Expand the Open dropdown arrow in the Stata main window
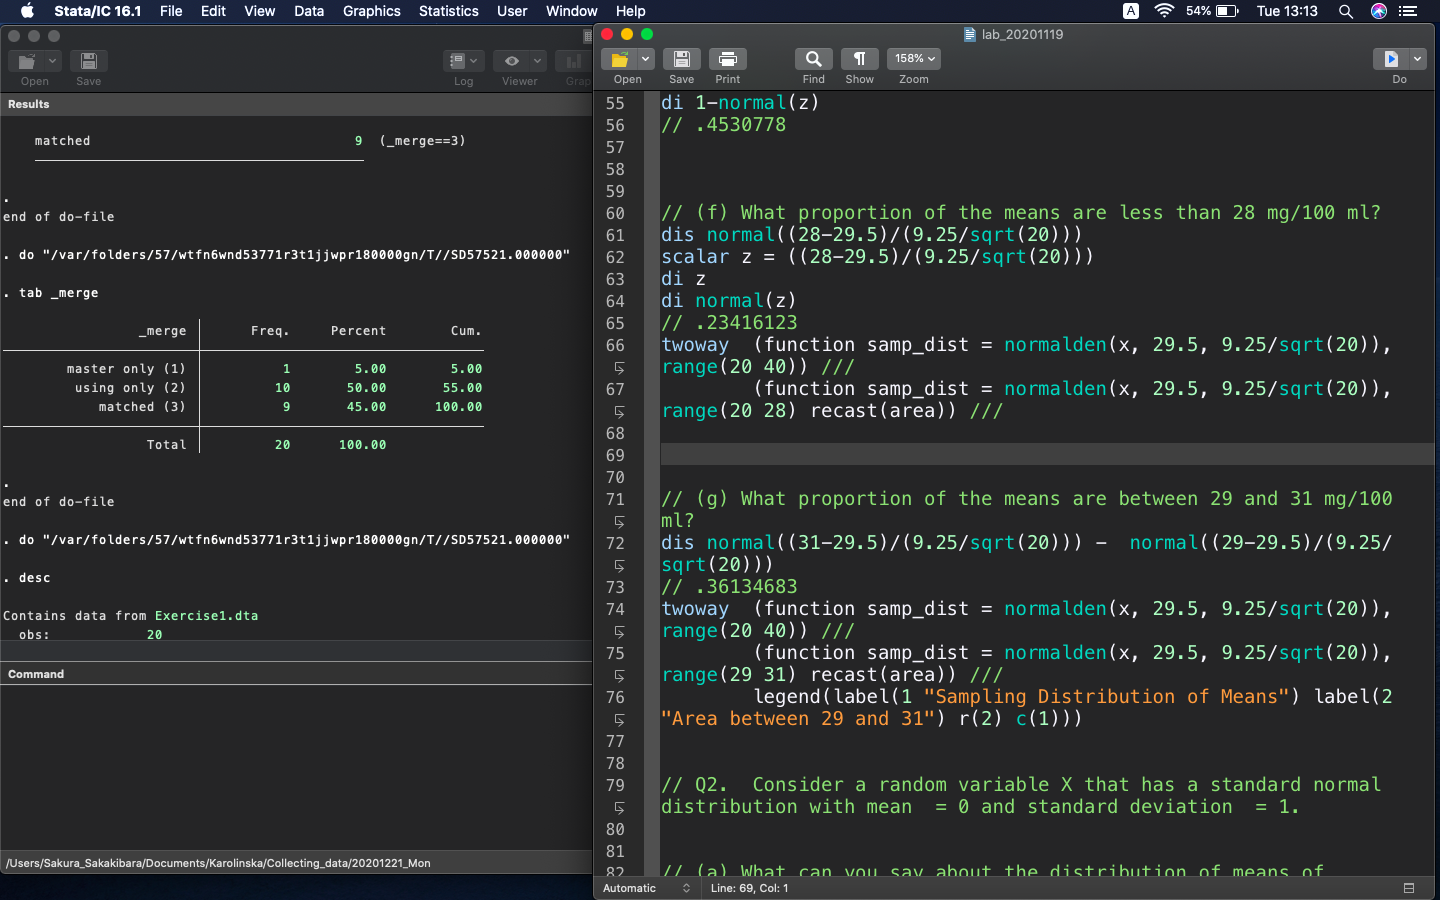Image resolution: width=1440 pixels, height=900 pixels. coord(52,61)
